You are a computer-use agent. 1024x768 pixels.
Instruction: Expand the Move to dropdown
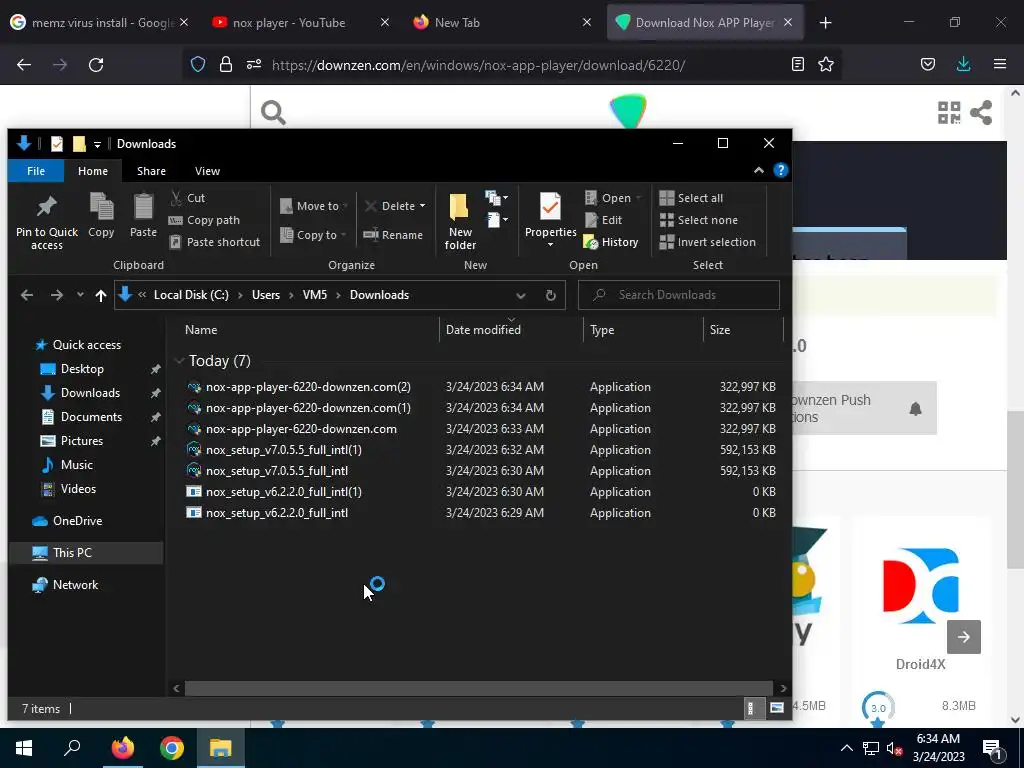(314, 206)
